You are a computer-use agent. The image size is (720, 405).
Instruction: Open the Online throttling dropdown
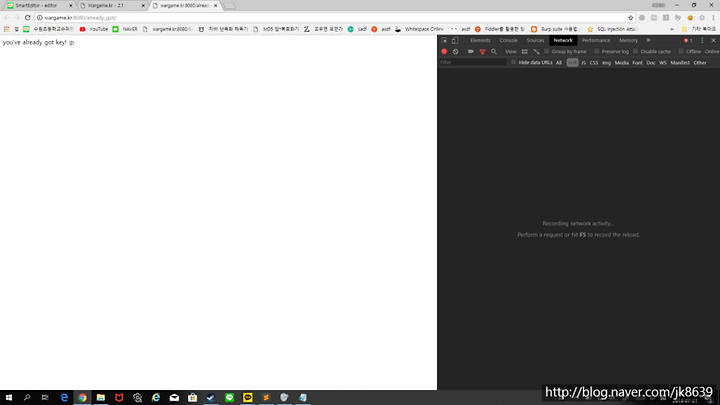click(712, 51)
